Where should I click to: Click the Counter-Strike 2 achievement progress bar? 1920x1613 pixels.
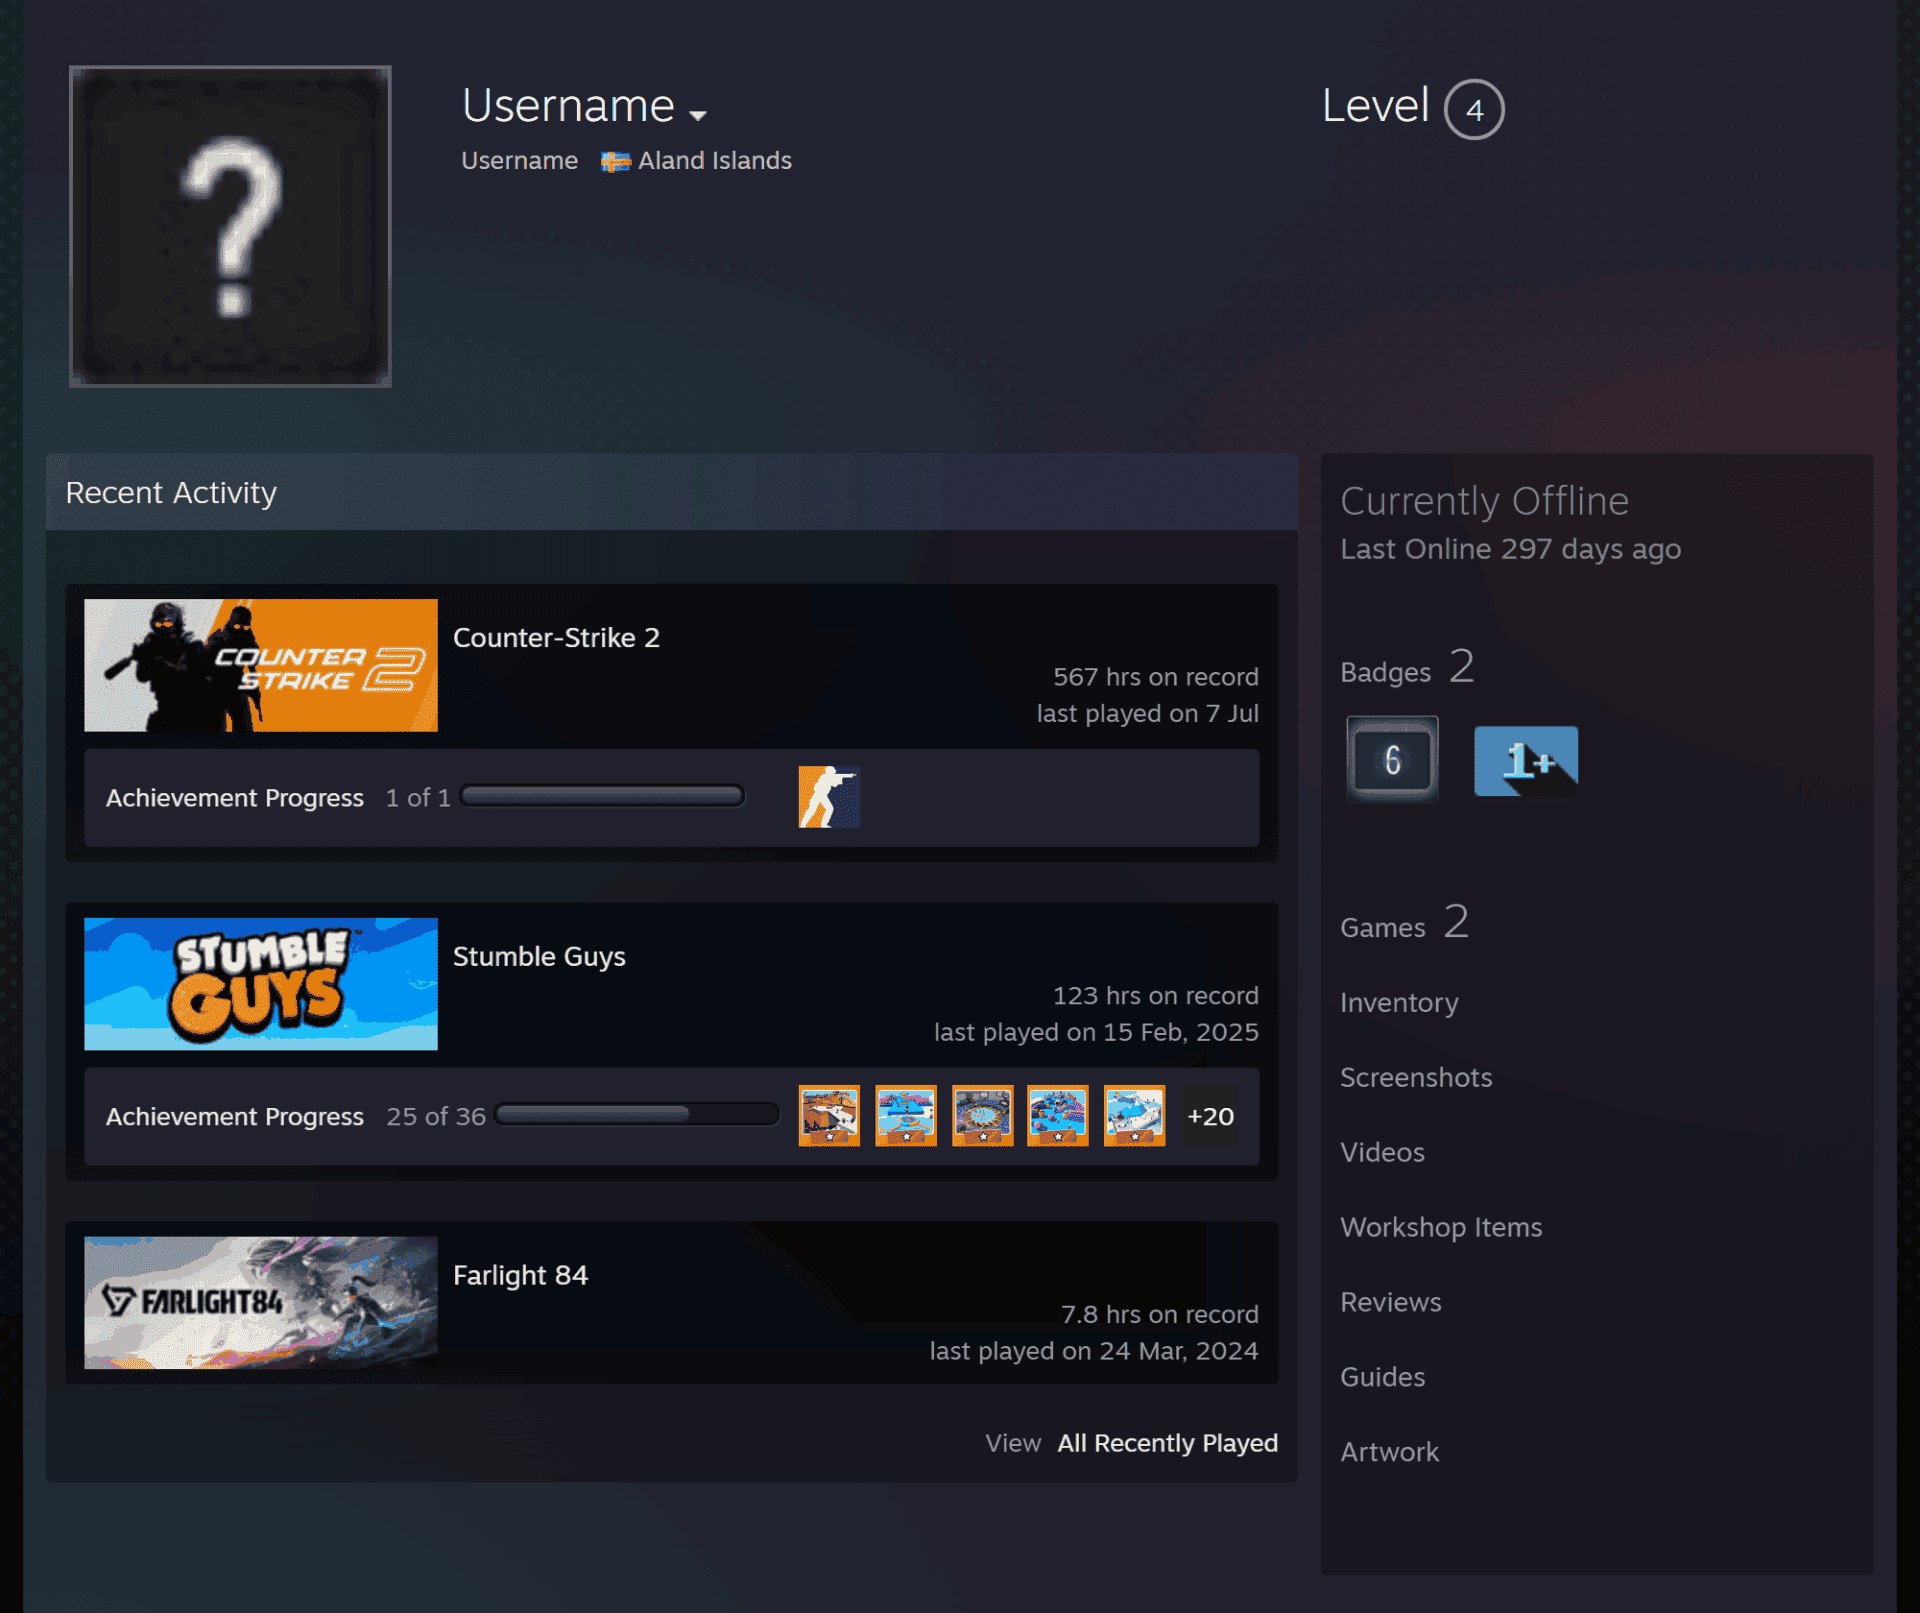[x=602, y=796]
